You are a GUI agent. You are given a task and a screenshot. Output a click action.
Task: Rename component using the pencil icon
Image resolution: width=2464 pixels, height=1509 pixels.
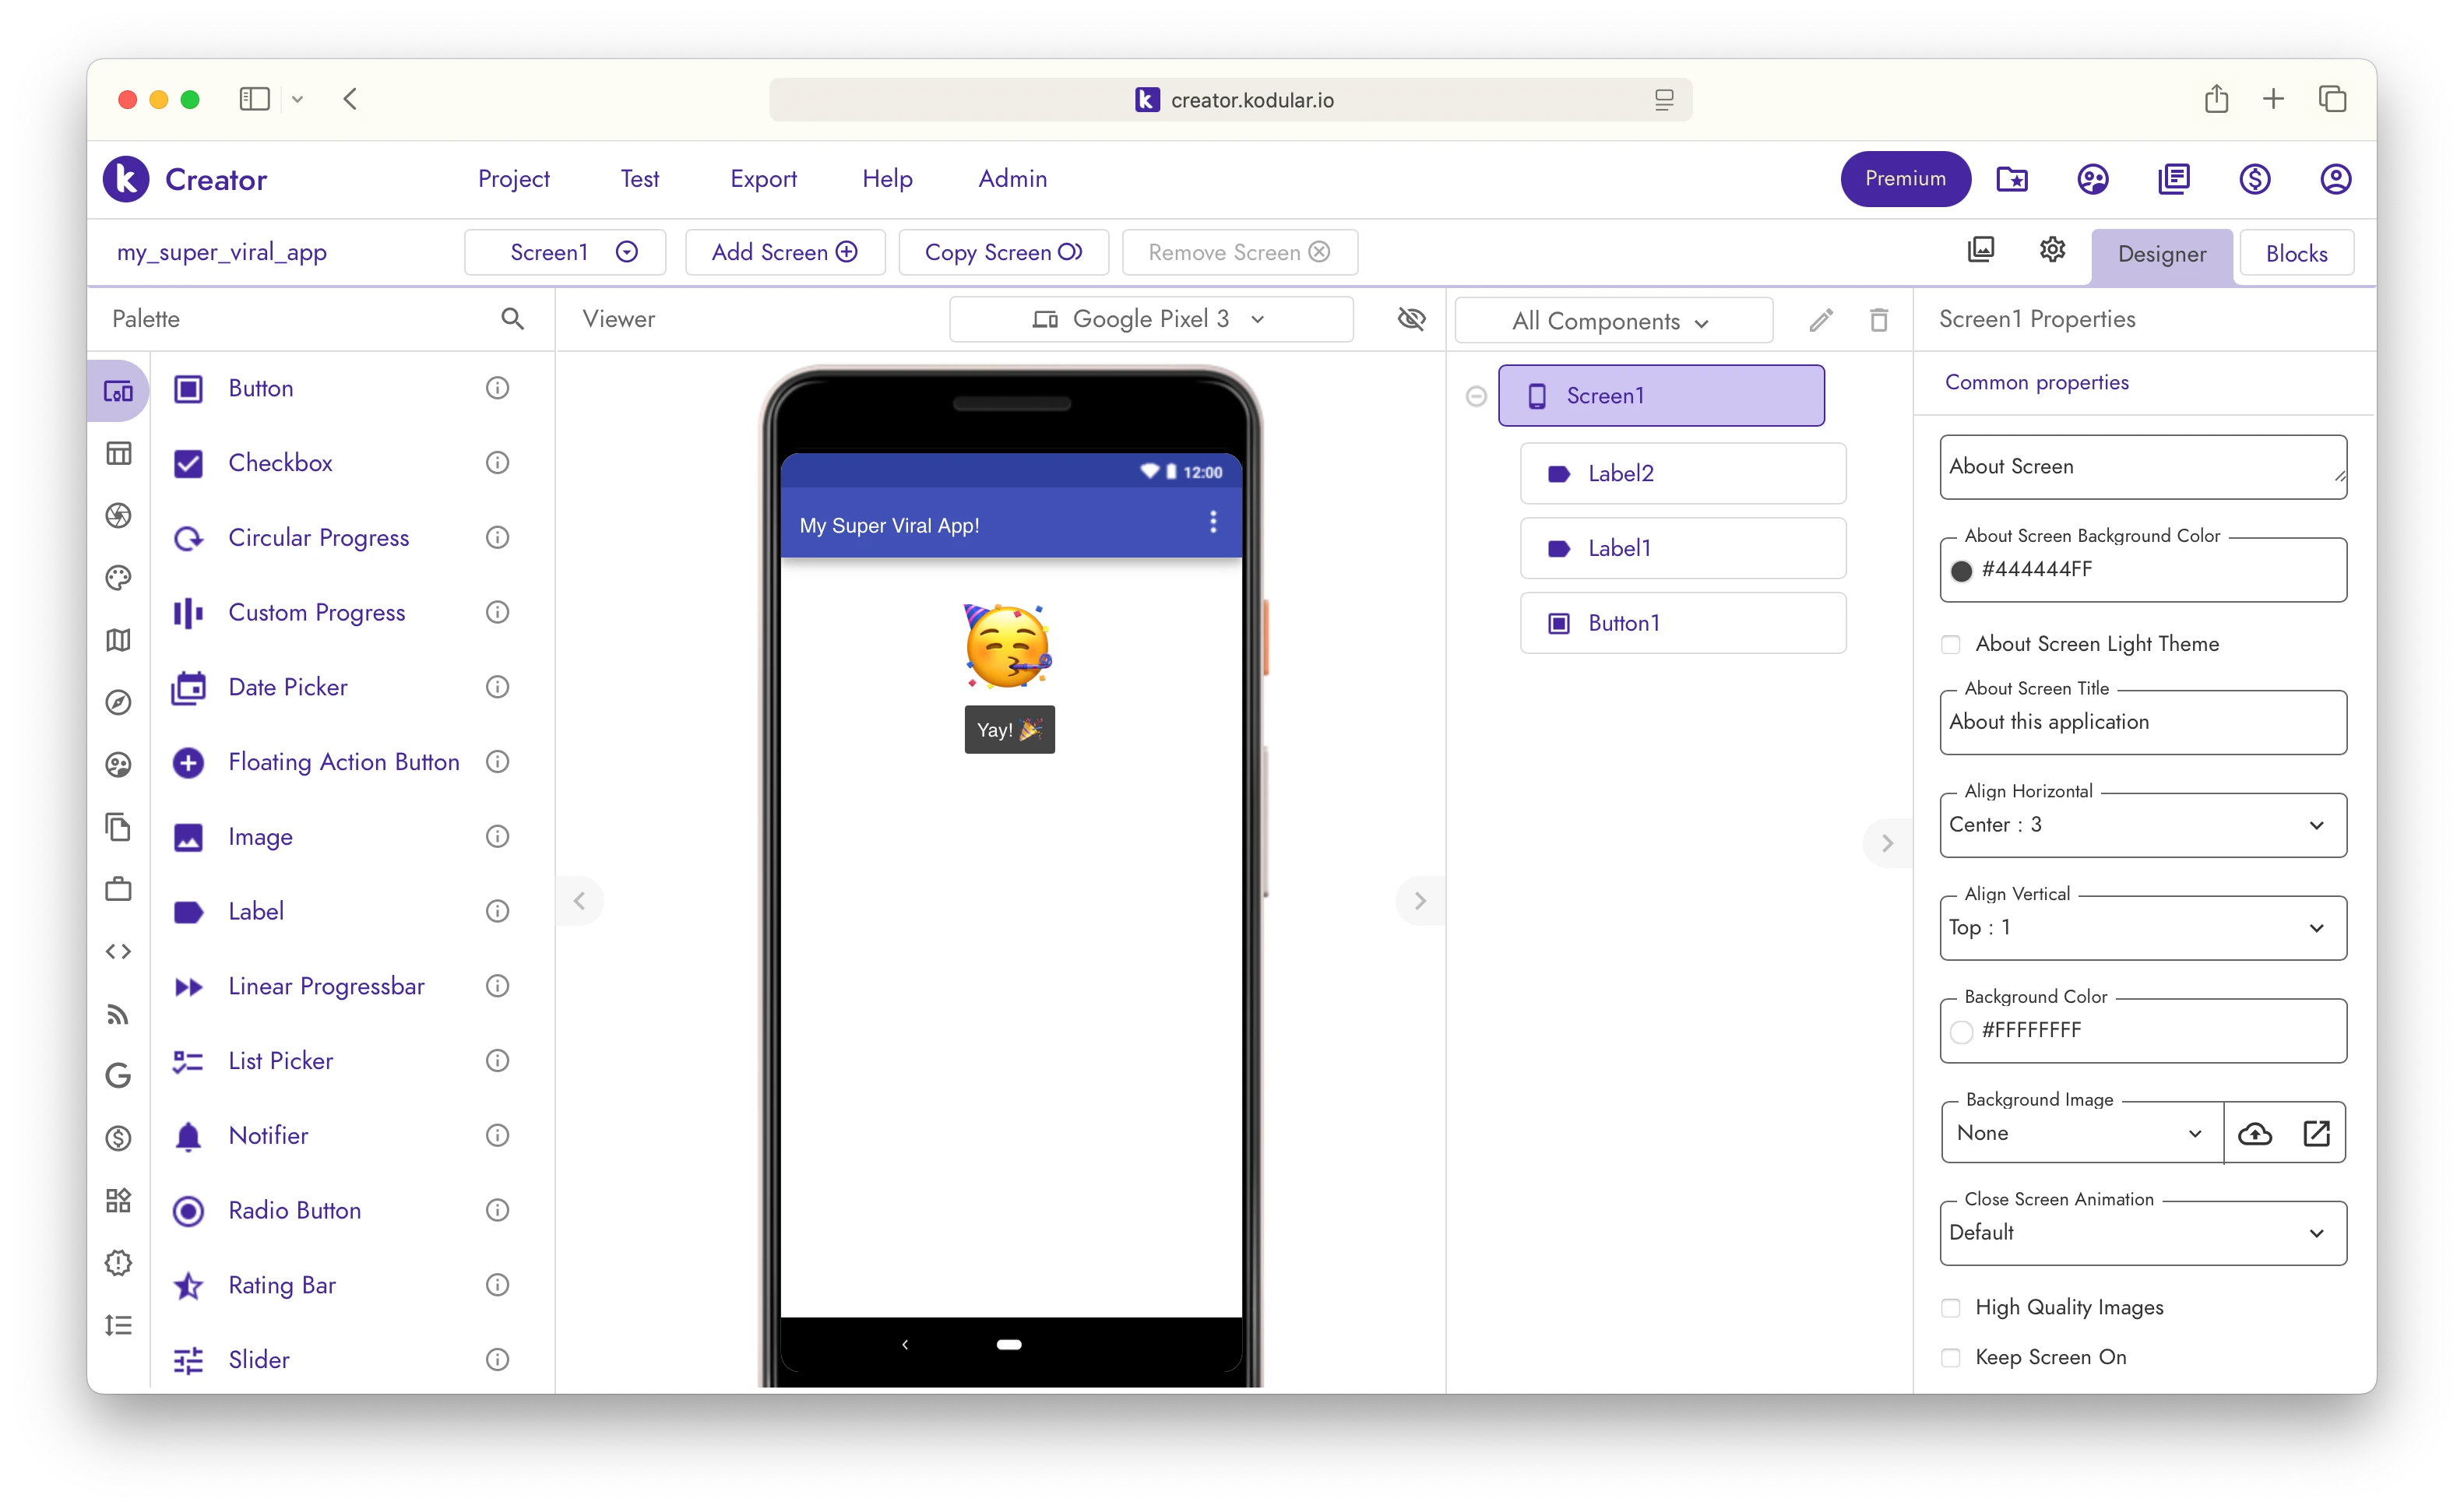[x=1820, y=320]
